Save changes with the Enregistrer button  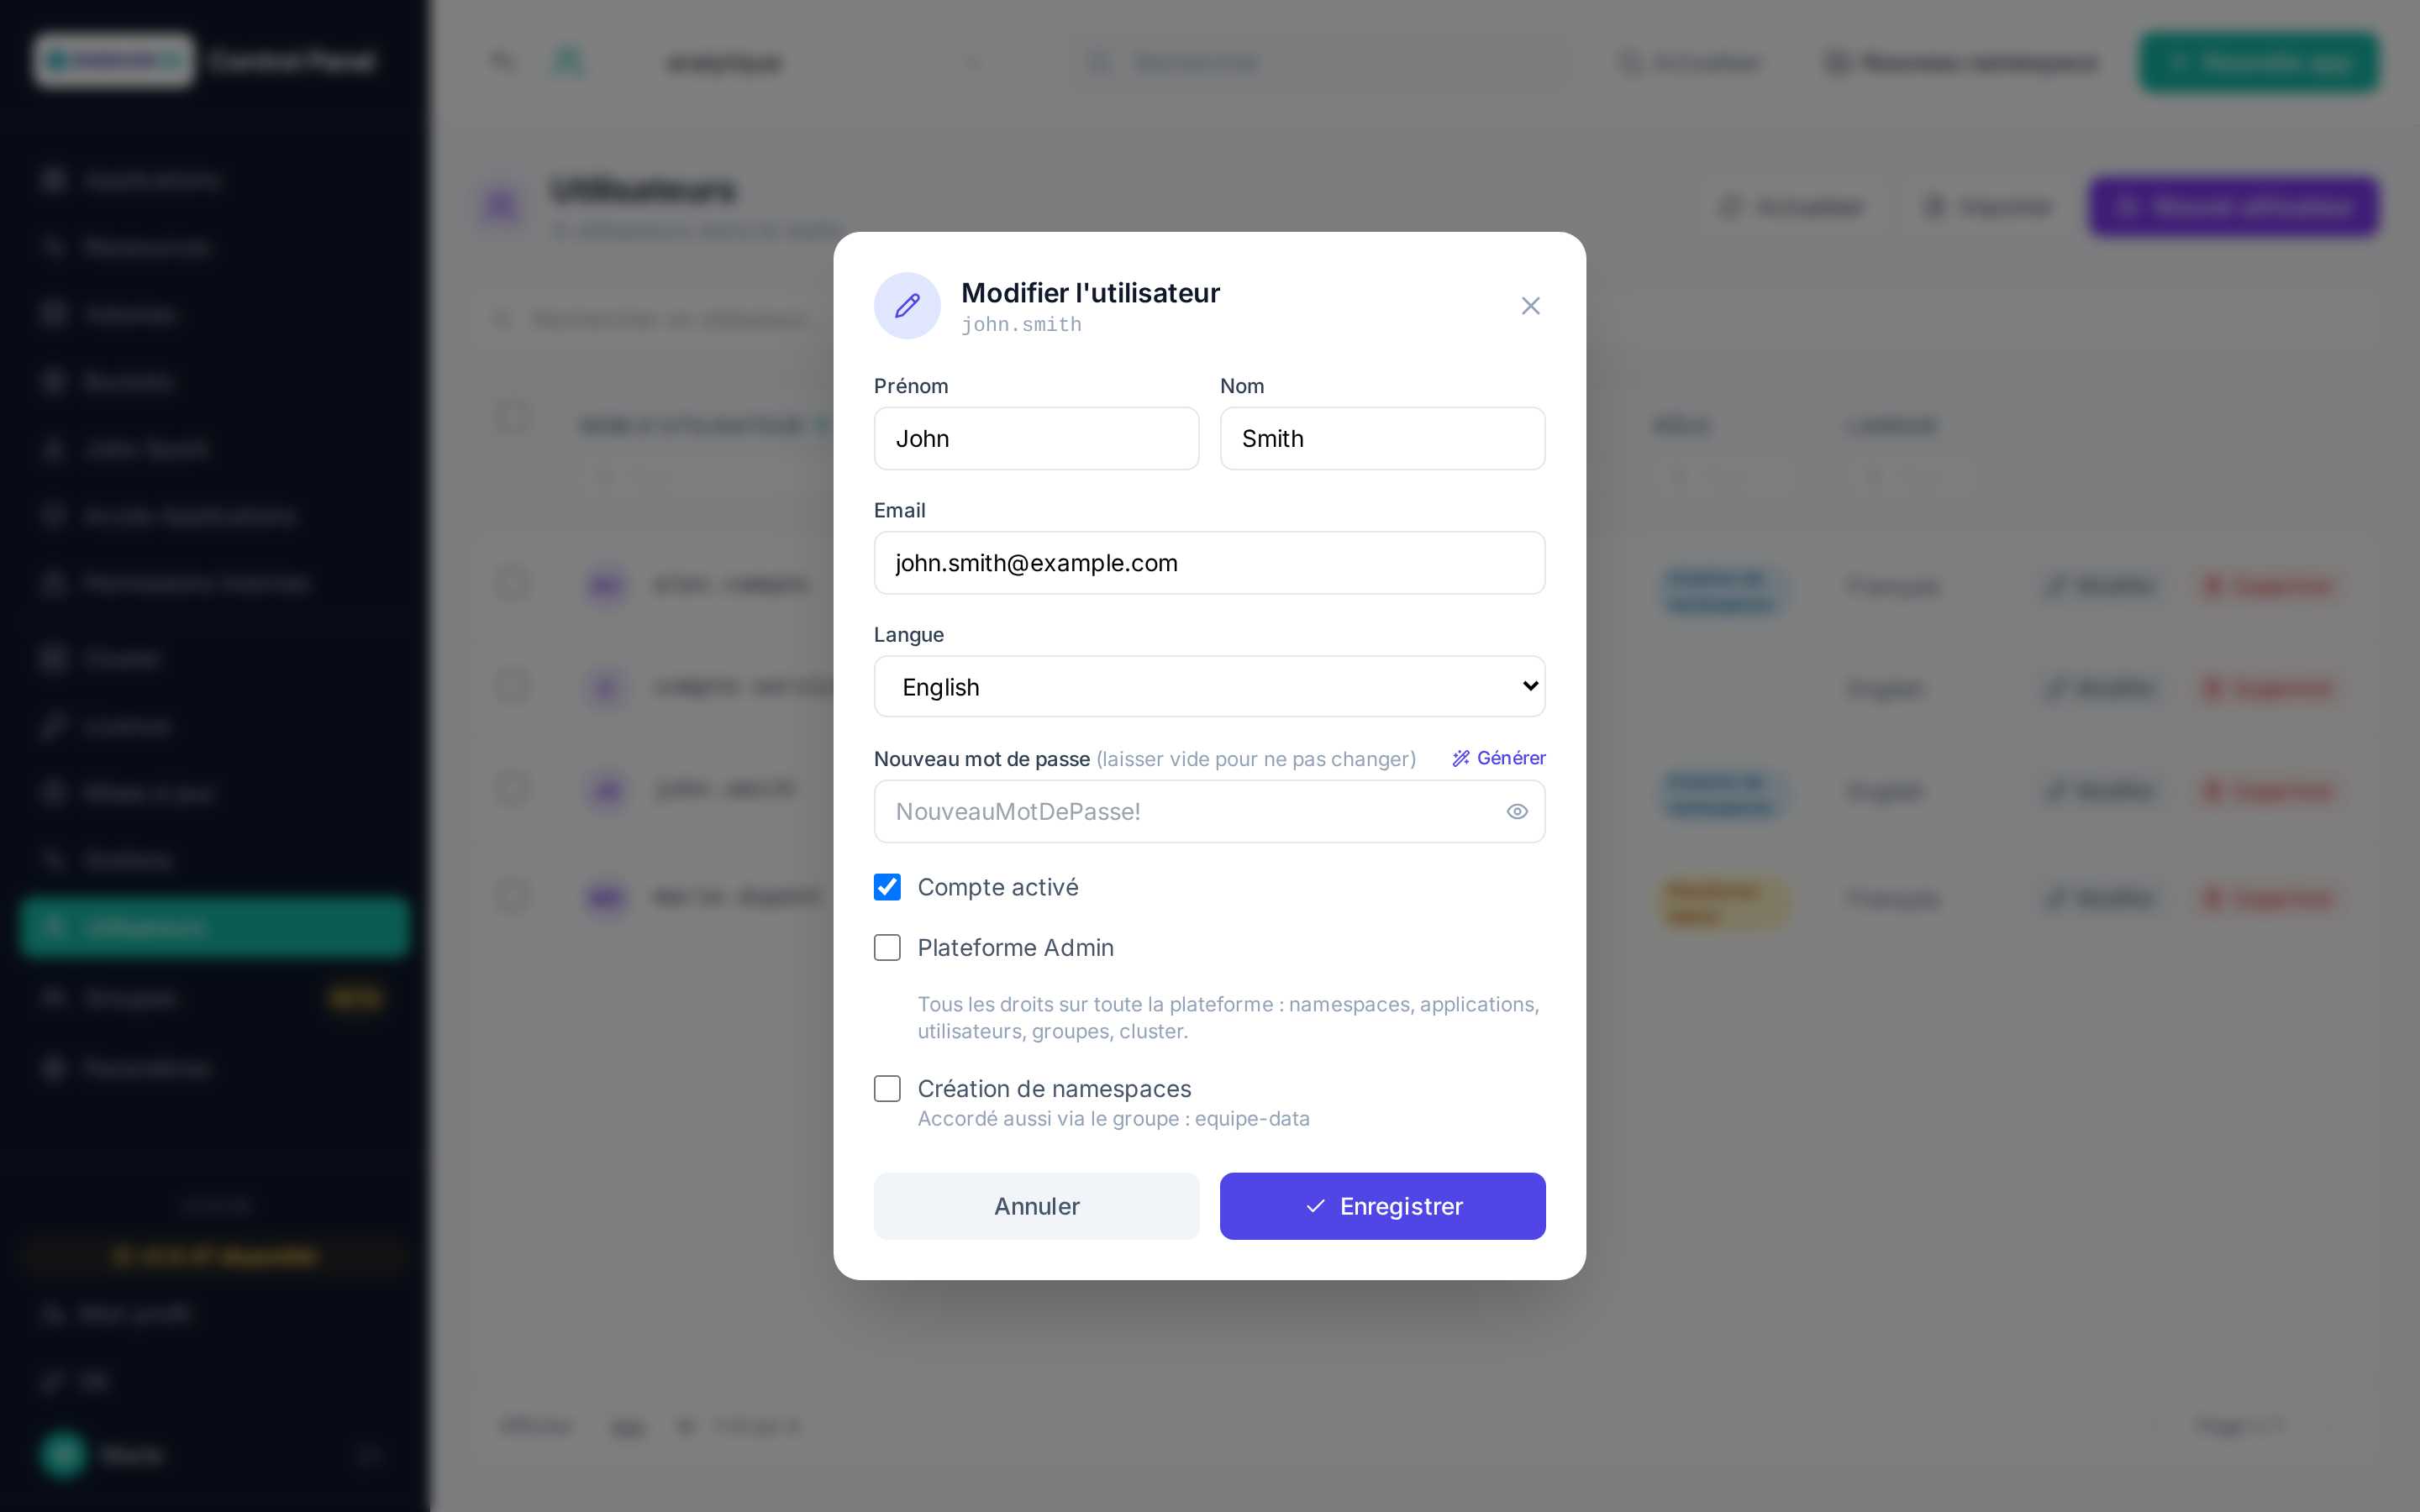click(1382, 1206)
